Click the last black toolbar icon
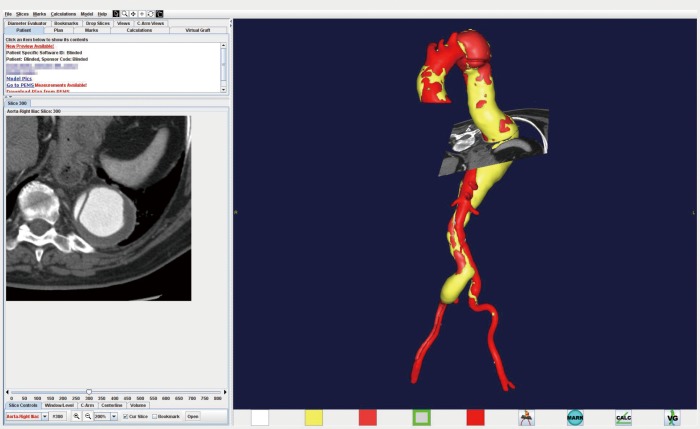This screenshot has height=429, width=700. pyautogui.click(x=159, y=14)
